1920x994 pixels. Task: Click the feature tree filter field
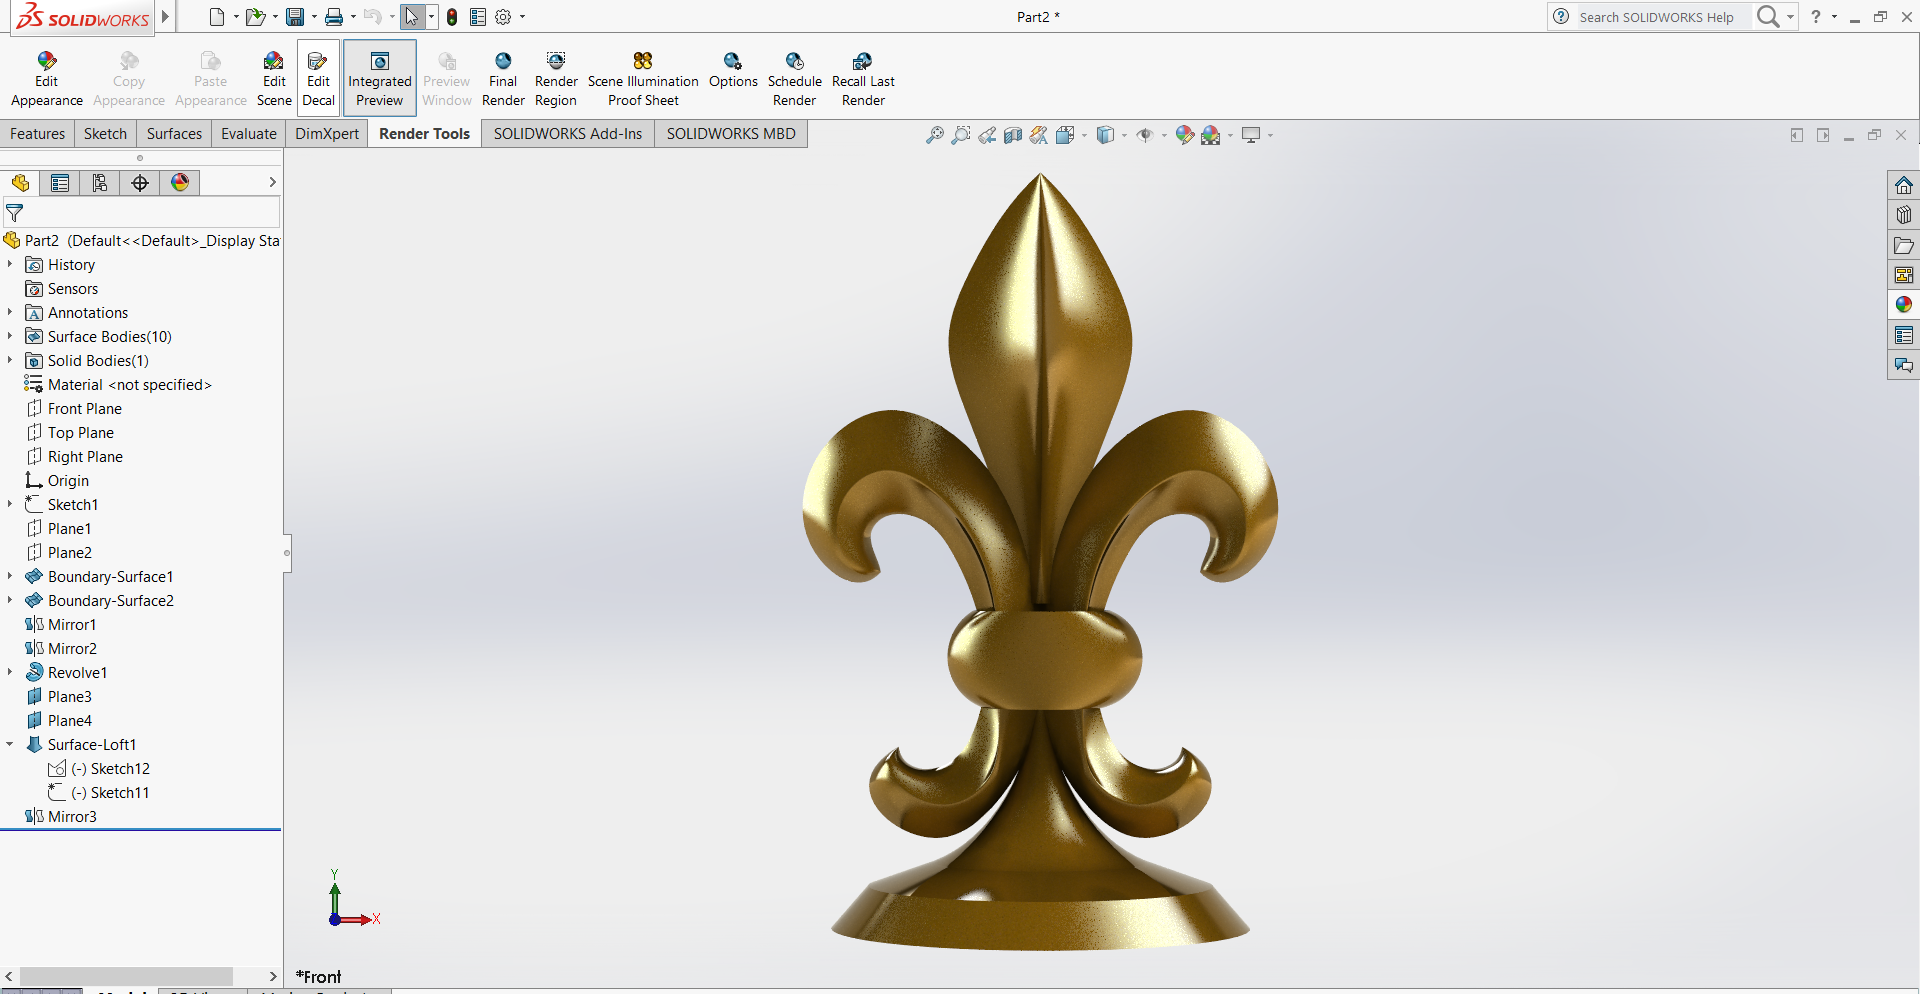(x=142, y=212)
